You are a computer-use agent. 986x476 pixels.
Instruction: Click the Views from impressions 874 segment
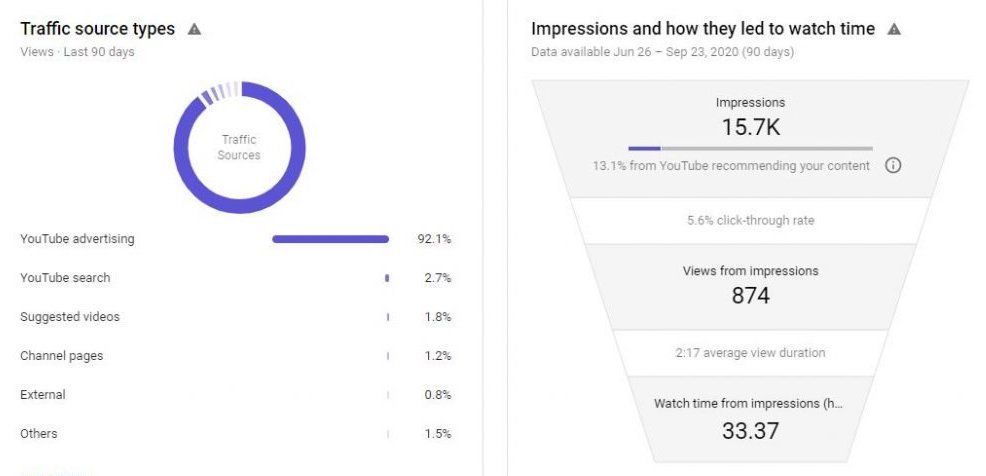pos(750,287)
